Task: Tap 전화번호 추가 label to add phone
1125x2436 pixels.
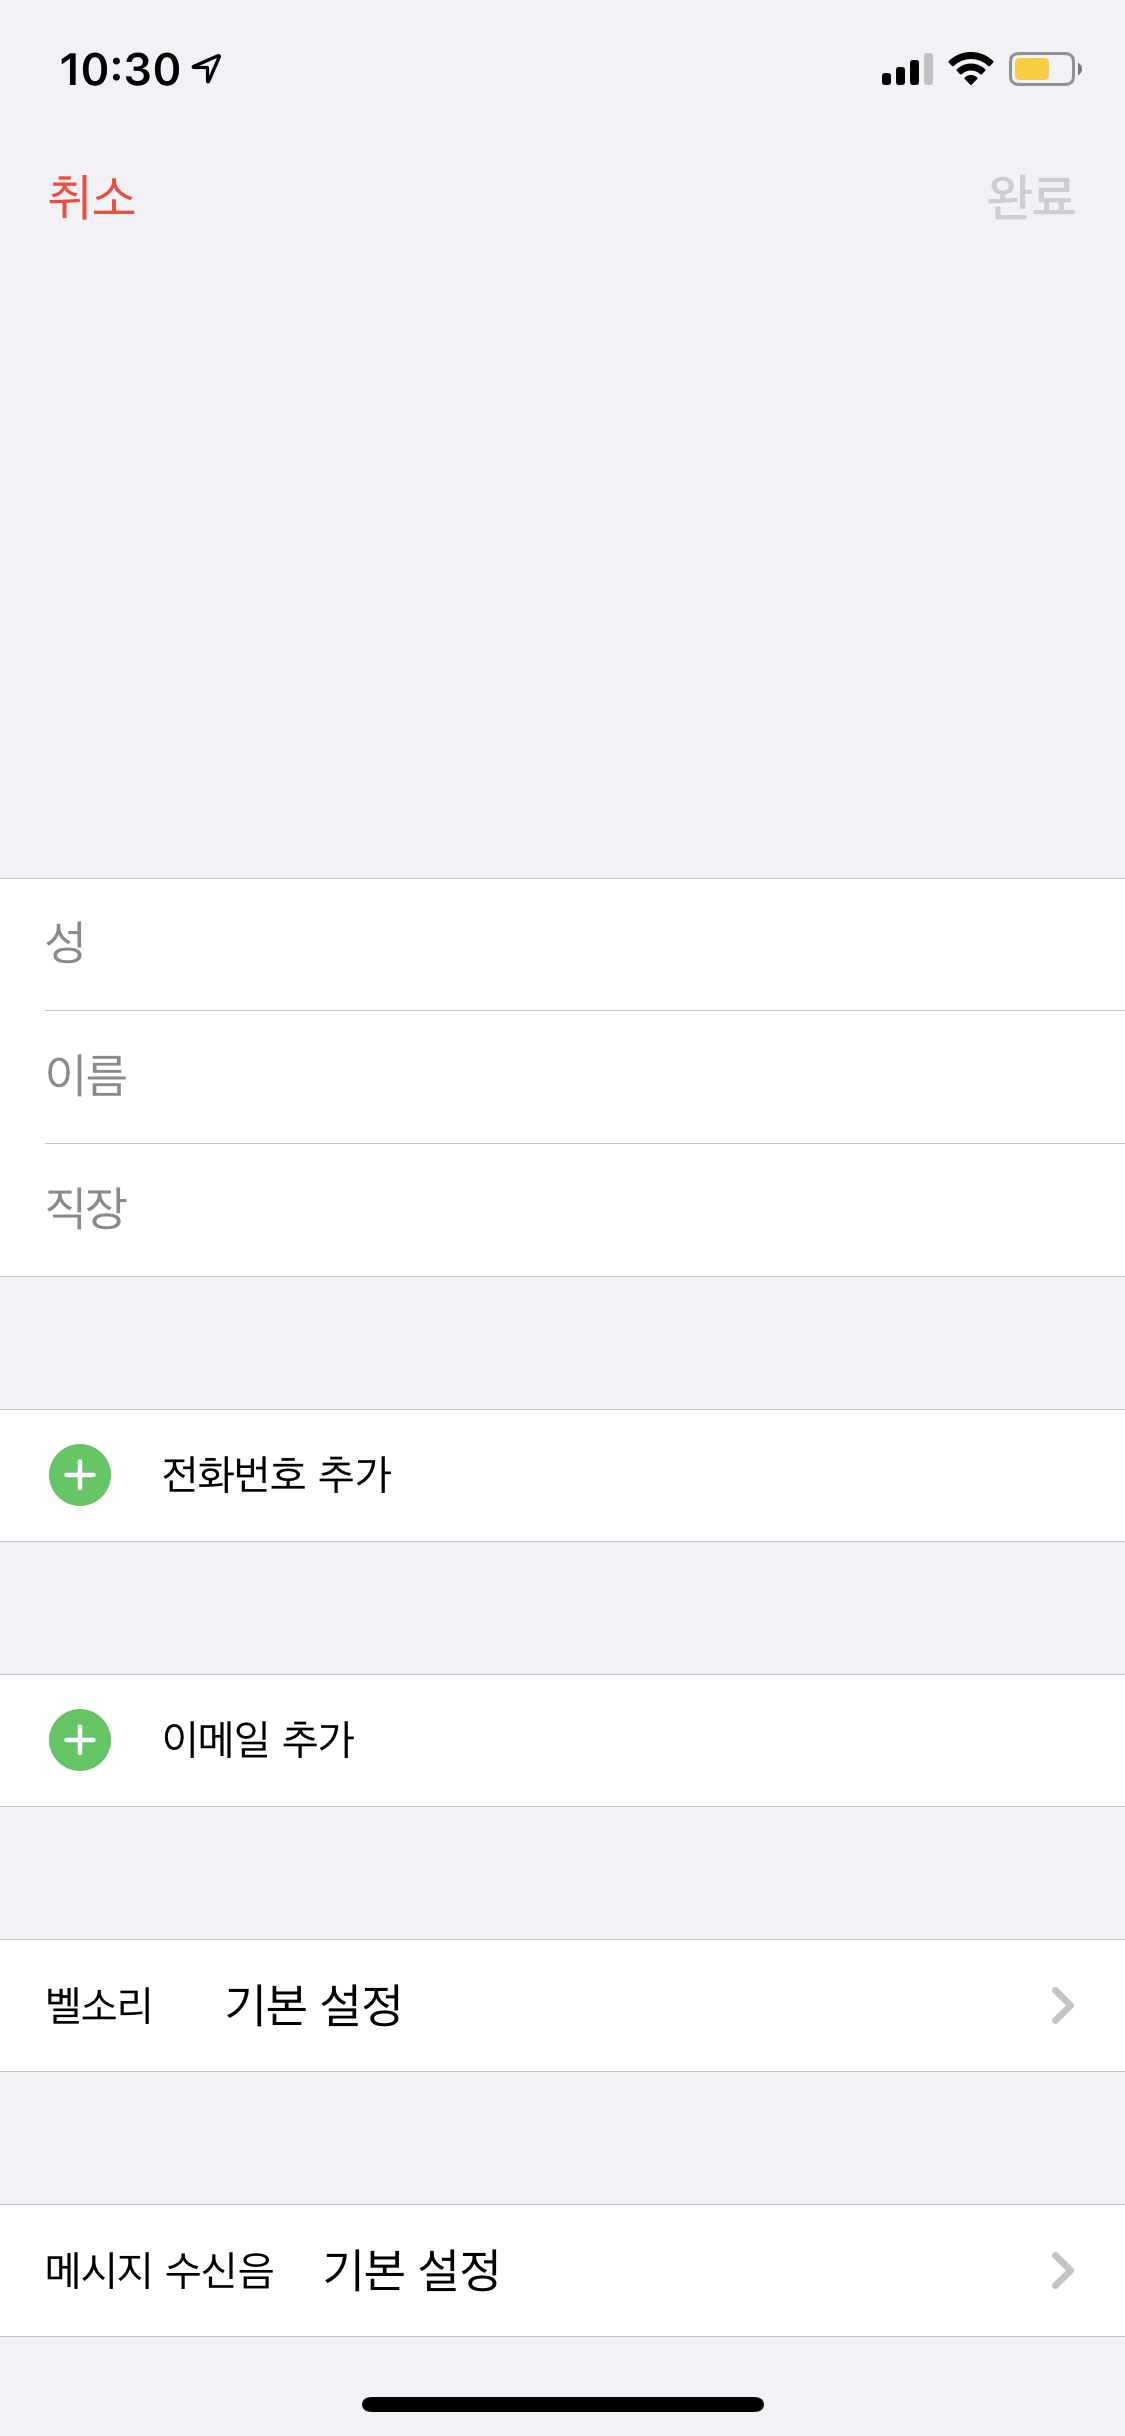Action: (x=277, y=1475)
